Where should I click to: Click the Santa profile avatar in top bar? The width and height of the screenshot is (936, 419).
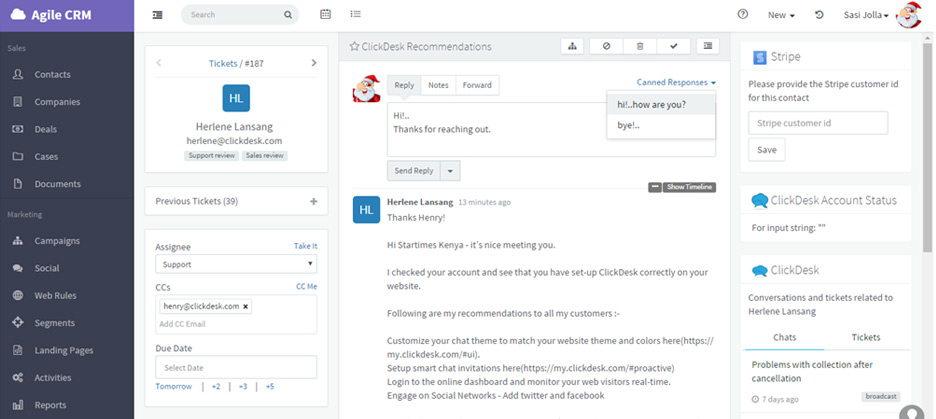point(909,15)
